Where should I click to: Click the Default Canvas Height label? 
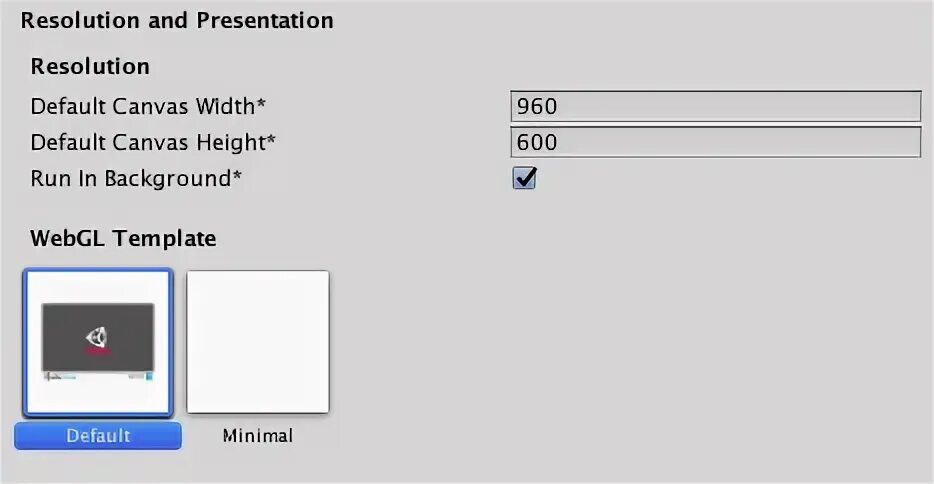click(148, 142)
